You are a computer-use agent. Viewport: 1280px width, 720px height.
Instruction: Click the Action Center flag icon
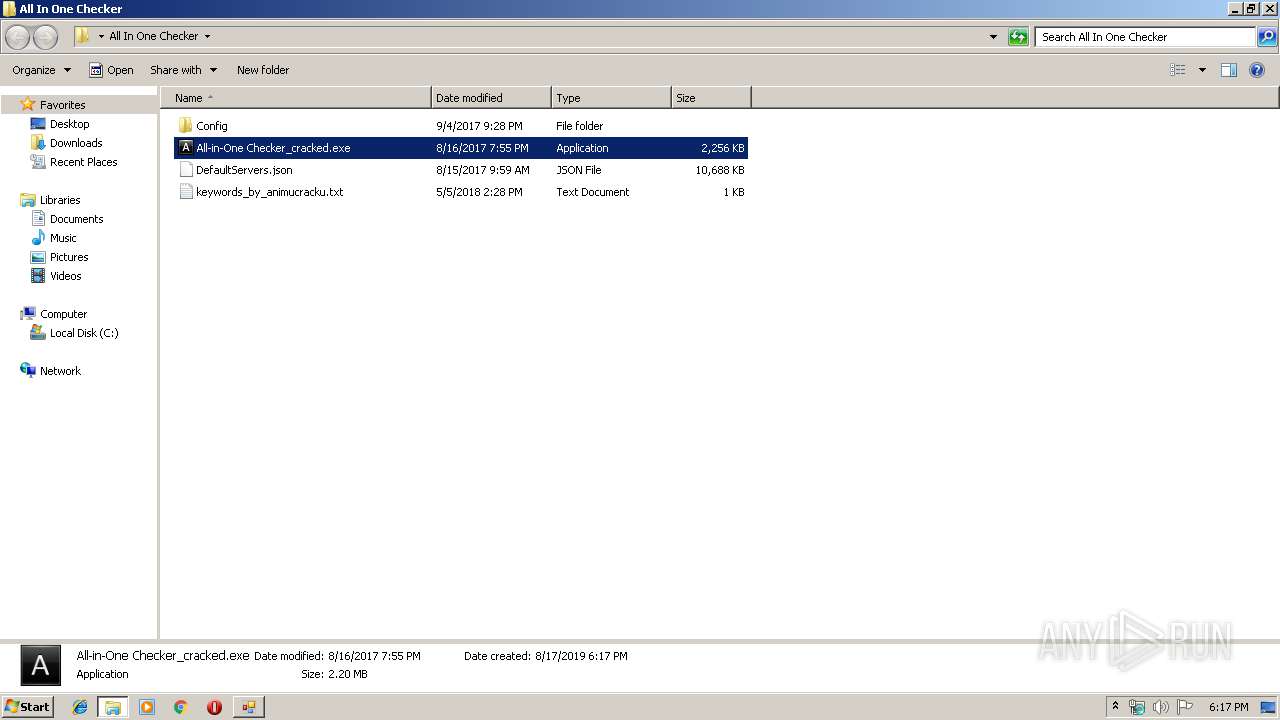click(1185, 707)
